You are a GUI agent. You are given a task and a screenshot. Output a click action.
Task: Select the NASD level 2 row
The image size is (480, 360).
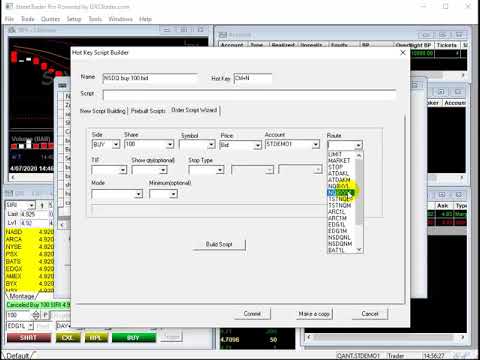coord(29,232)
